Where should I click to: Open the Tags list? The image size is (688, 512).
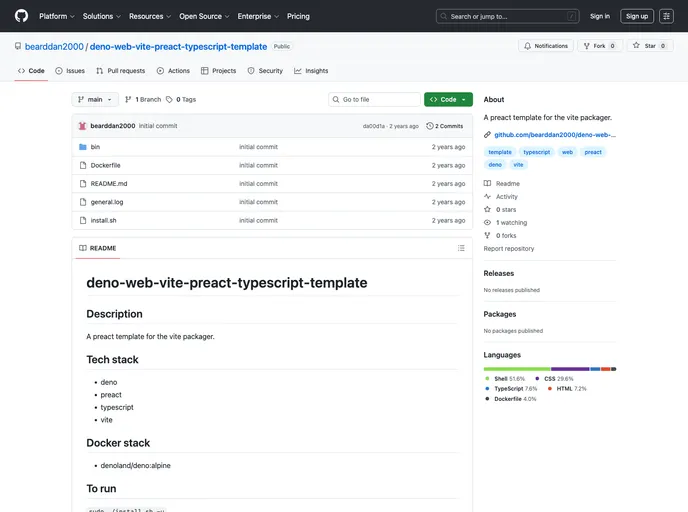click(184, 100)
